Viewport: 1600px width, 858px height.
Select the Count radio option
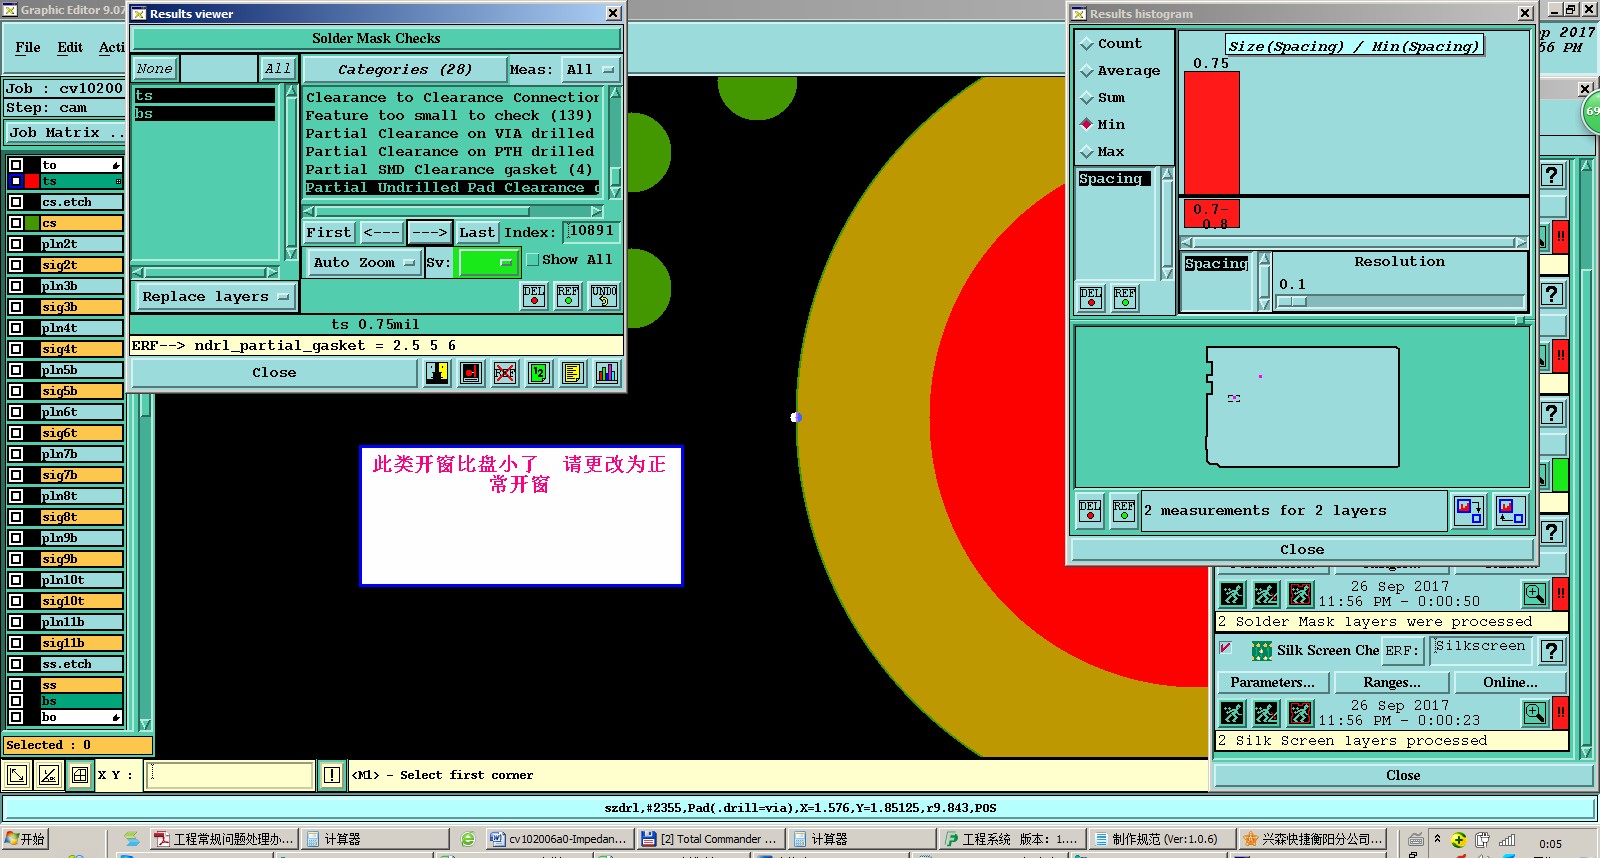click(1087, 44)
